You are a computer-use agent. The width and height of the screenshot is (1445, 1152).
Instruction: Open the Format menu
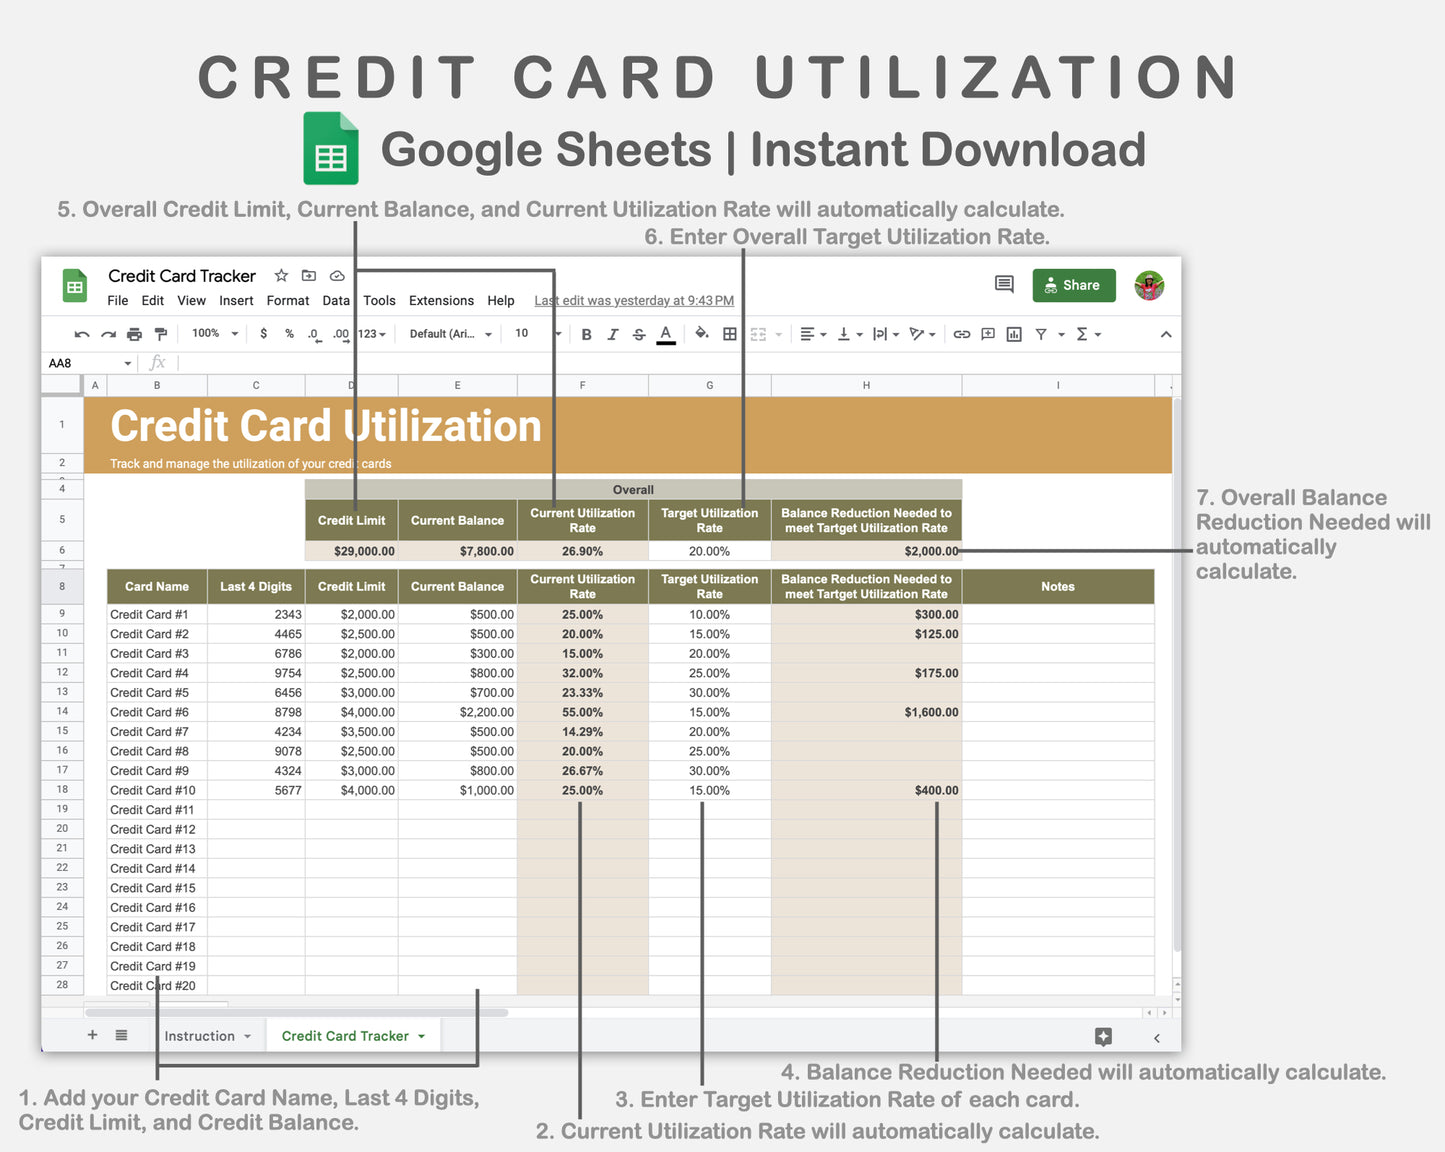(x=288, y=300)
